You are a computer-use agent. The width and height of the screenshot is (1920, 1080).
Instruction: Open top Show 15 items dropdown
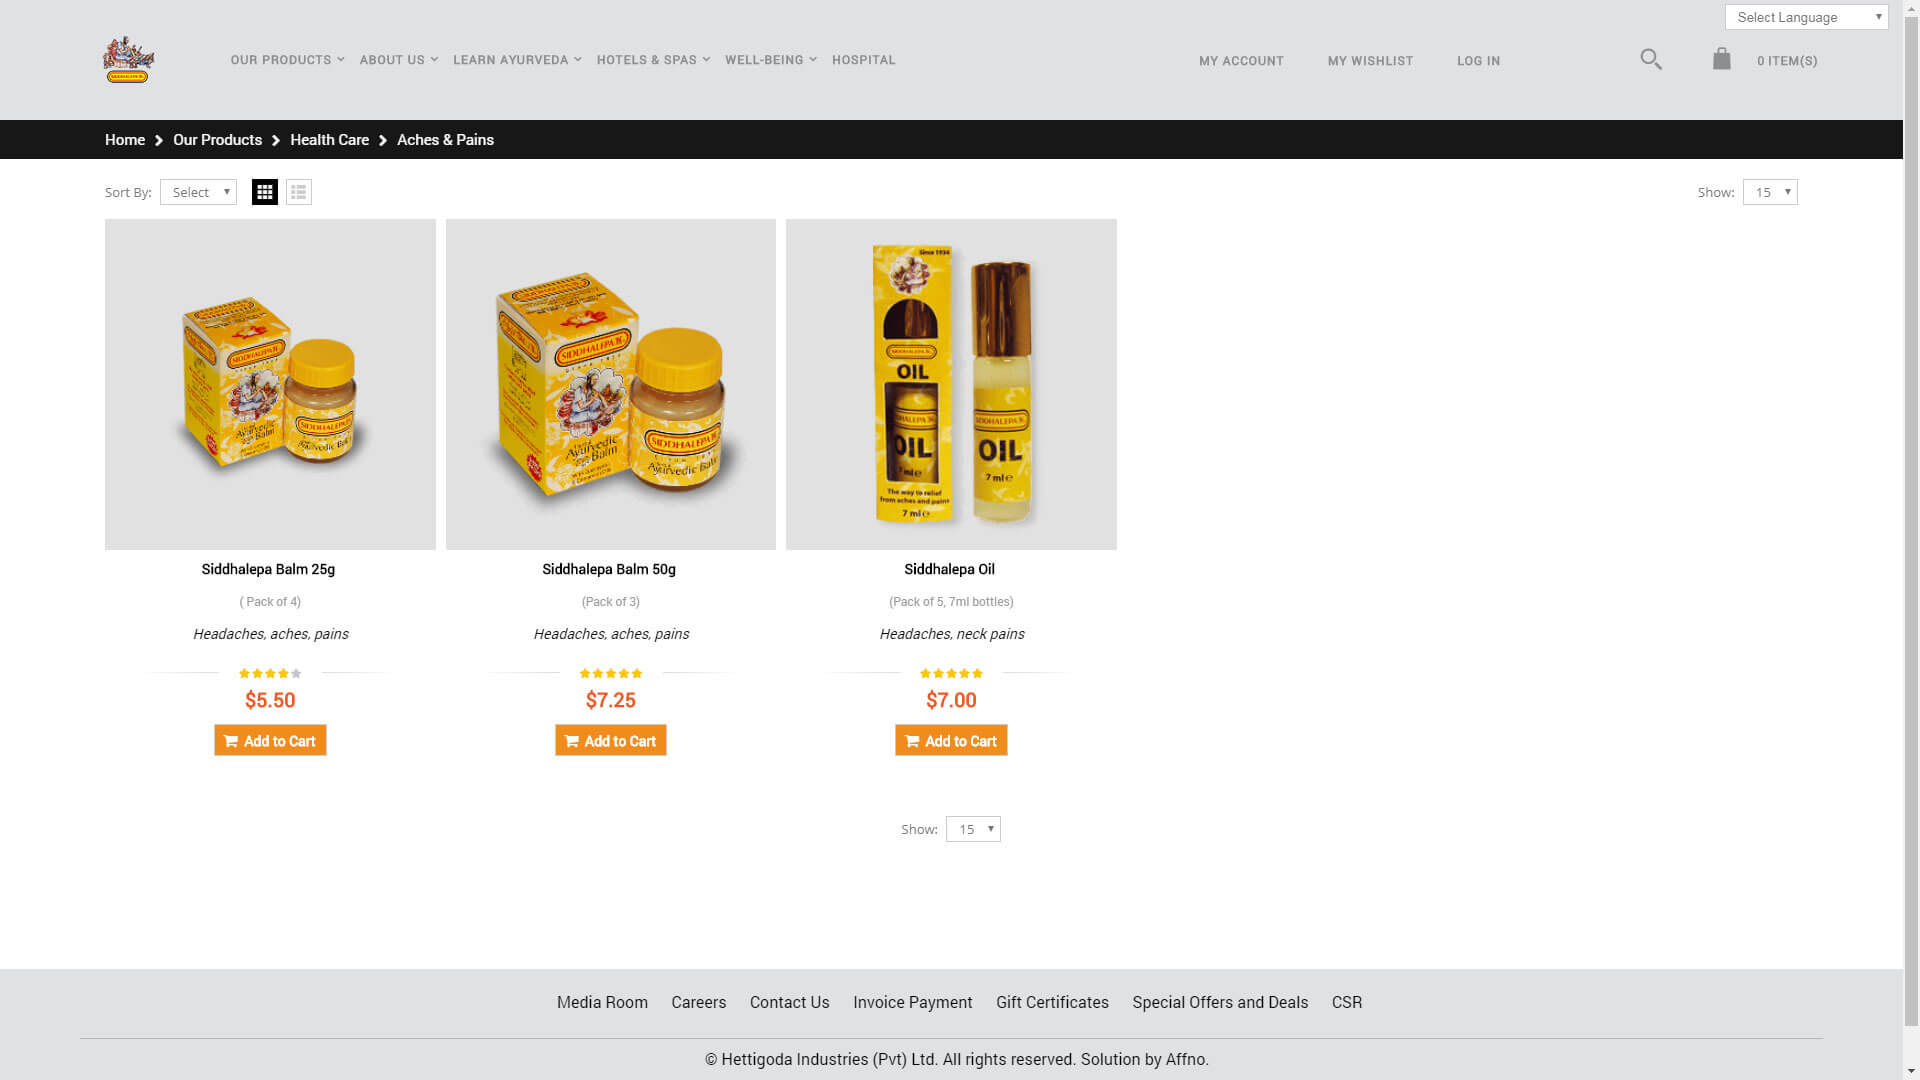tap(1770, 192)
